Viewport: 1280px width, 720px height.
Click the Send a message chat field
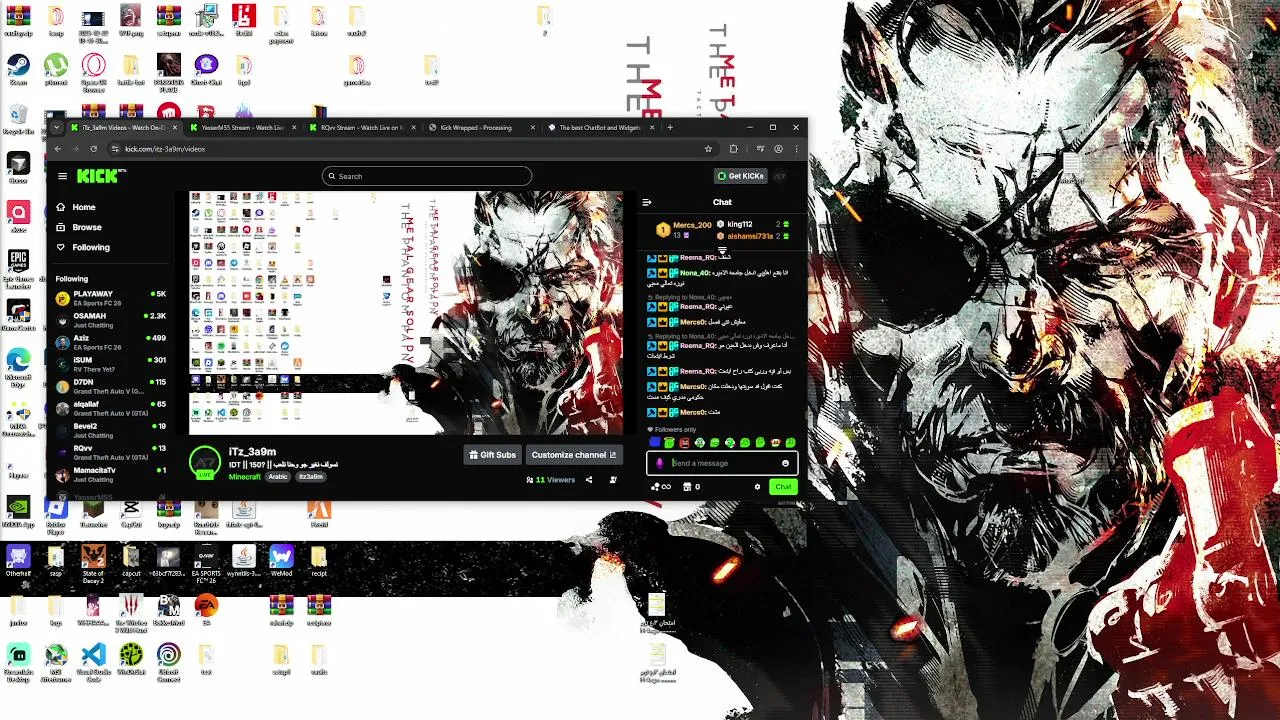[722, 463]
